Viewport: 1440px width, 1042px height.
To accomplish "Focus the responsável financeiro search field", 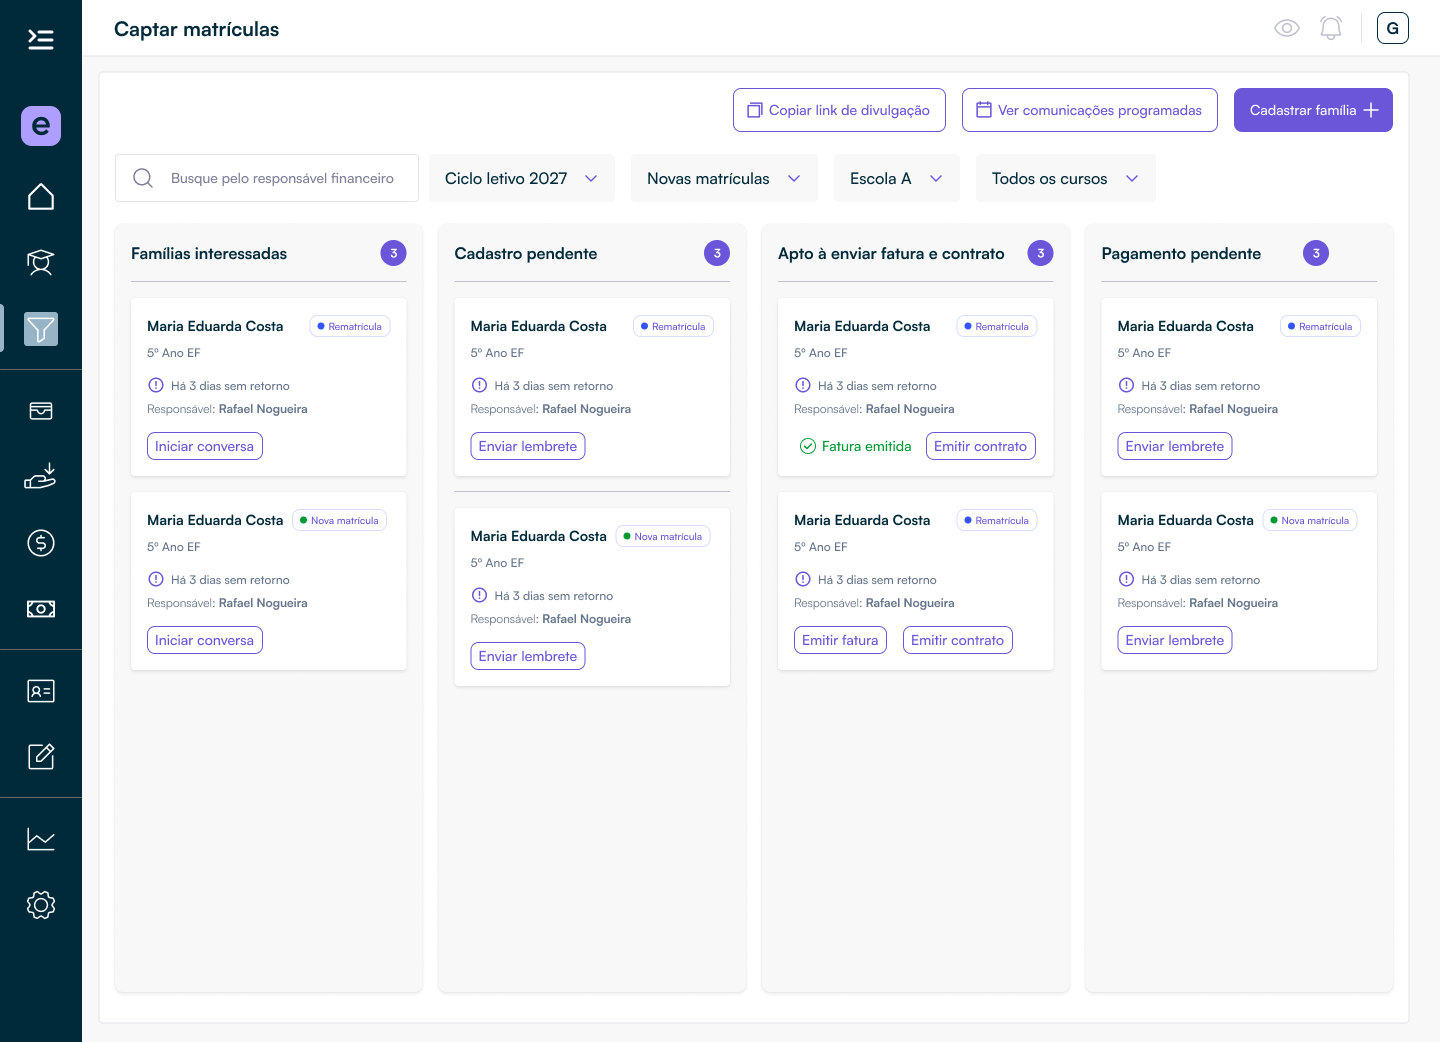I will coord(267,178).
